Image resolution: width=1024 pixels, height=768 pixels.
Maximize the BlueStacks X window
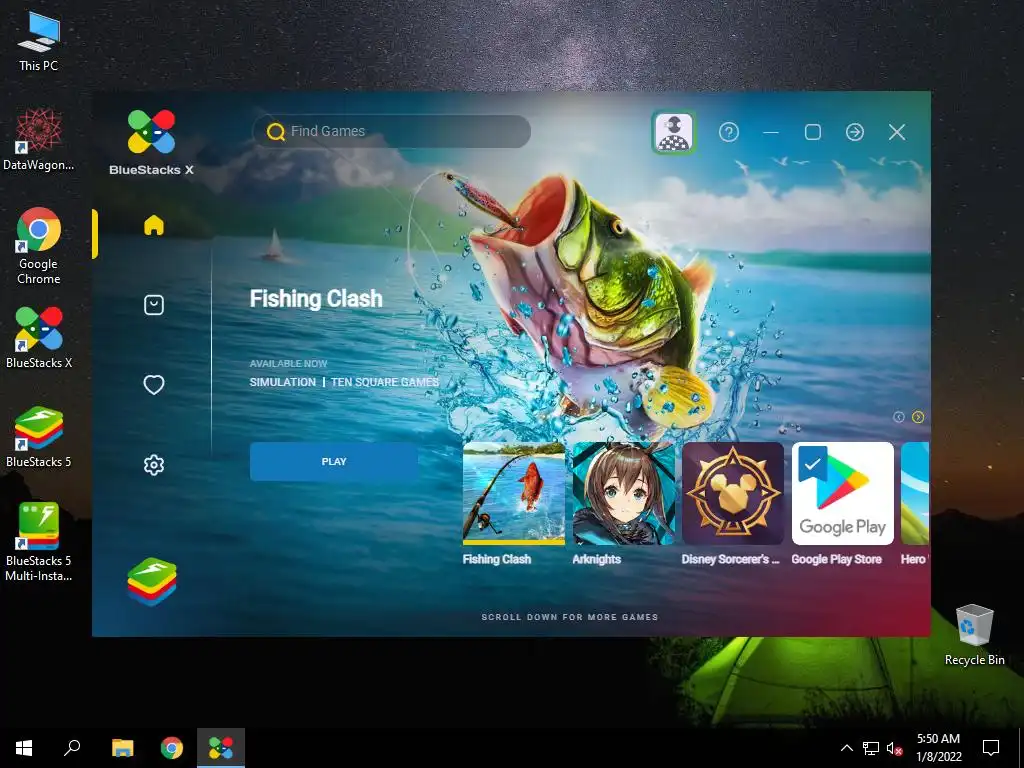813,133
